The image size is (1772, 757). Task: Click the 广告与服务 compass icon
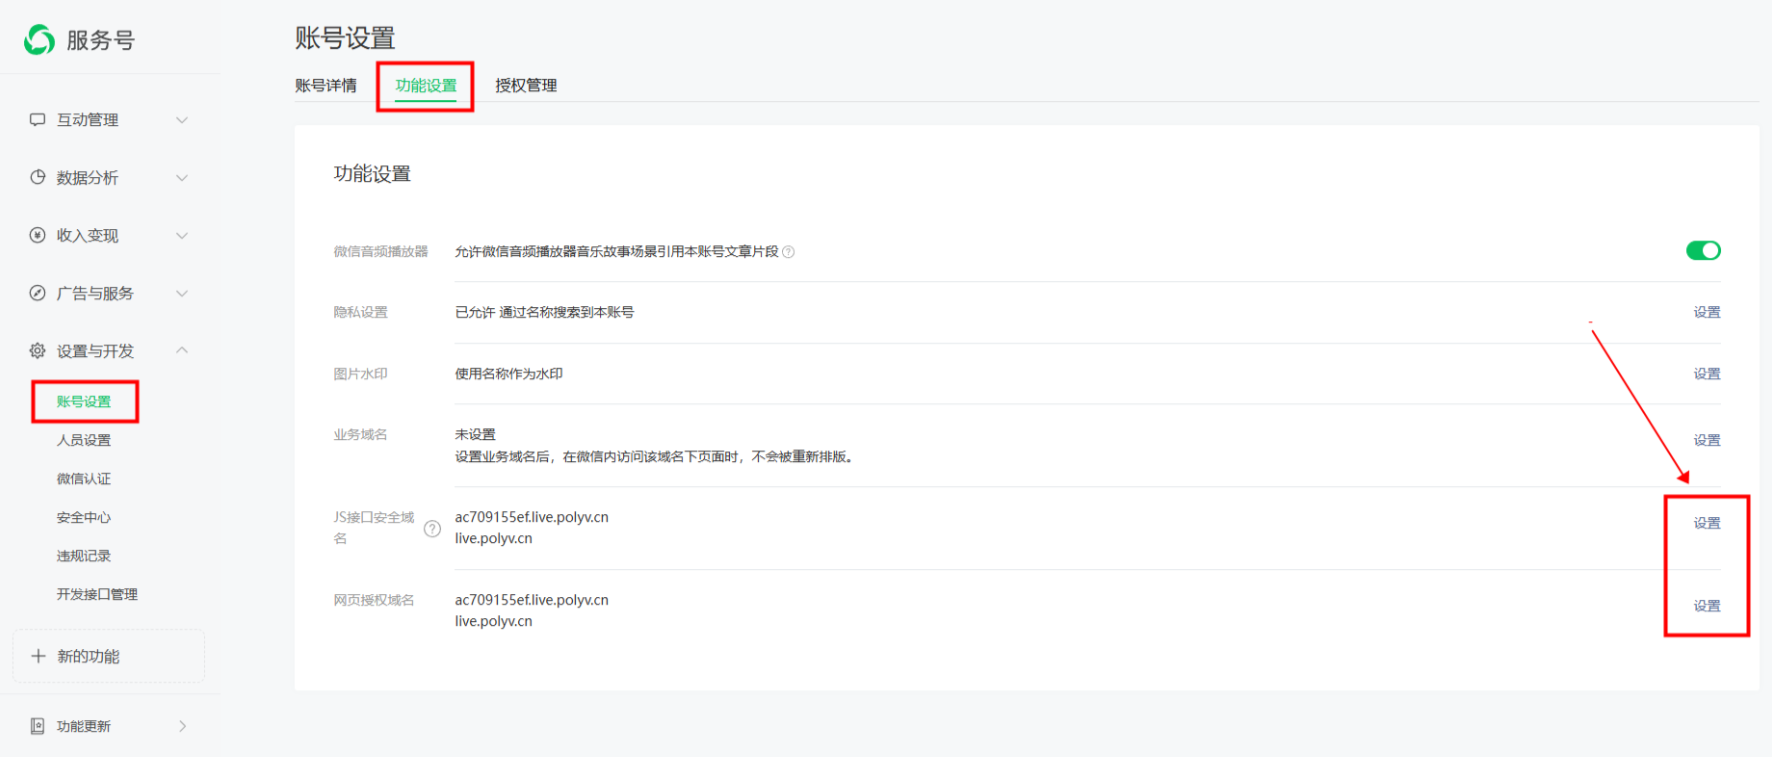tap(37, 293)
